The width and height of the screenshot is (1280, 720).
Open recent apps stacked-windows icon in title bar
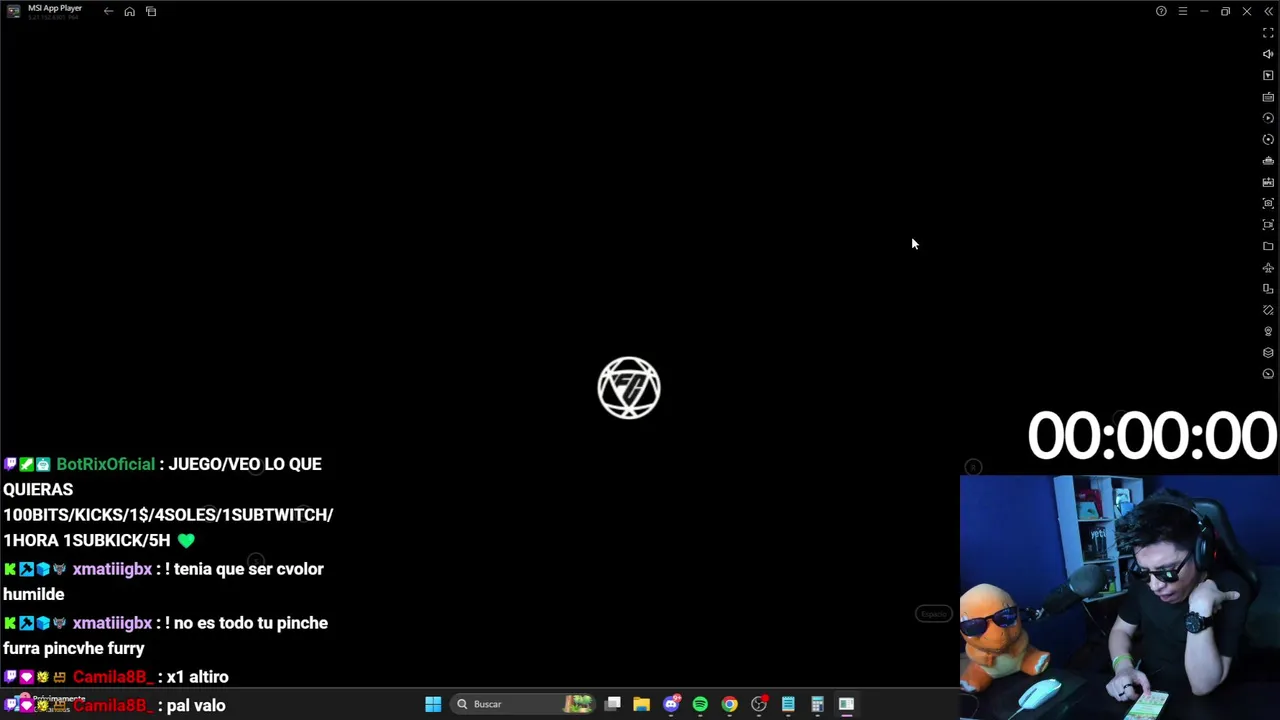tap(151, 11)
